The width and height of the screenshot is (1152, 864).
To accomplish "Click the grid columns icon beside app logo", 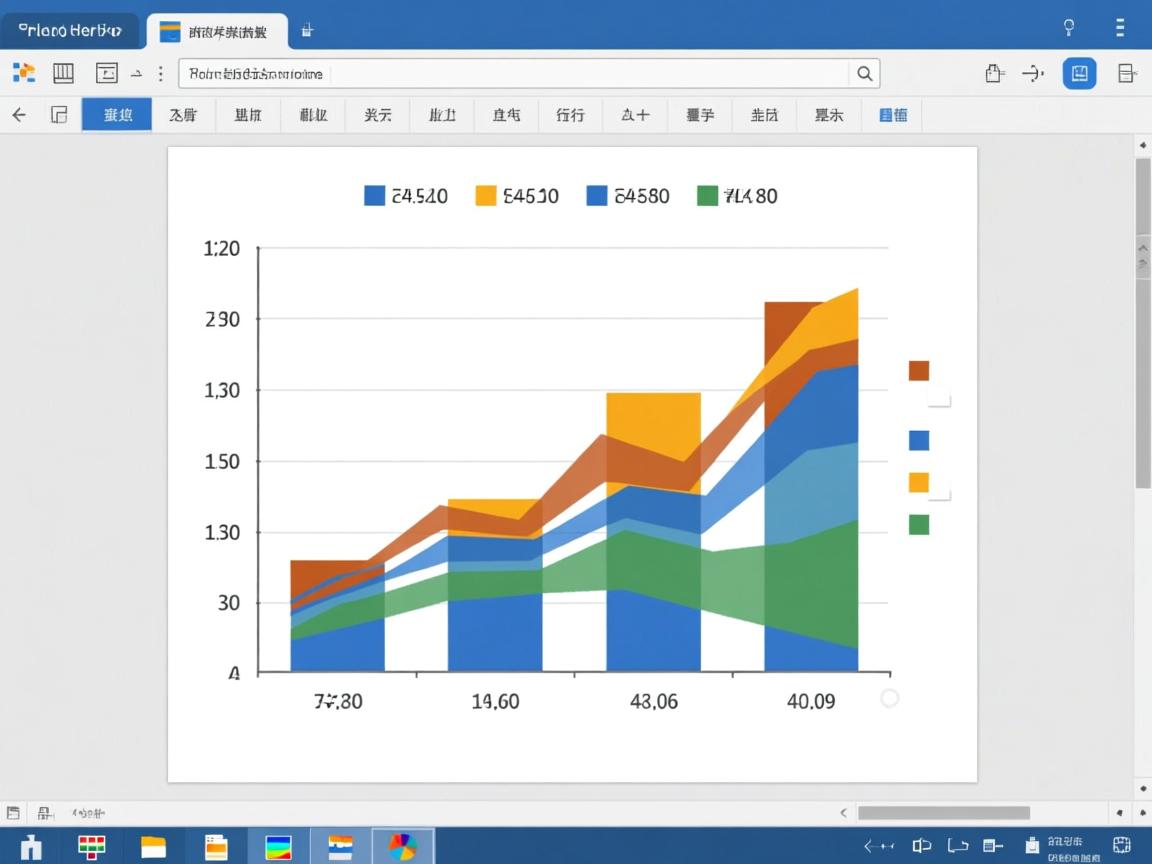I will click(x=63, y=72).
